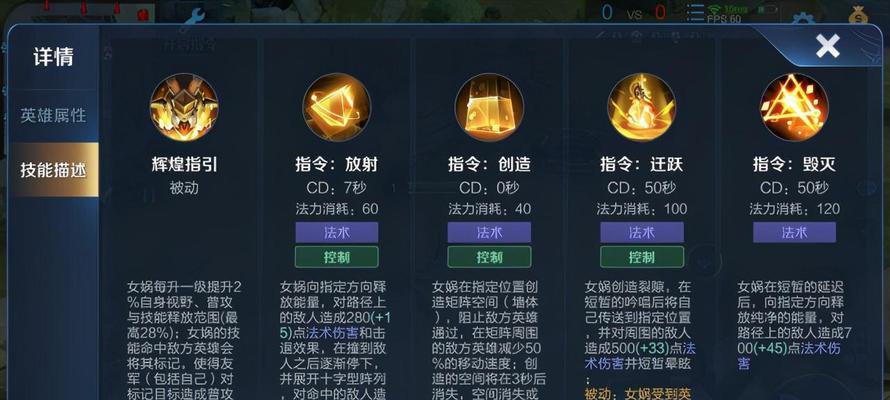890x400 pixels.
Task: Click the 法术 tag under 指令：毁灭
Action: tap(794, 232)
